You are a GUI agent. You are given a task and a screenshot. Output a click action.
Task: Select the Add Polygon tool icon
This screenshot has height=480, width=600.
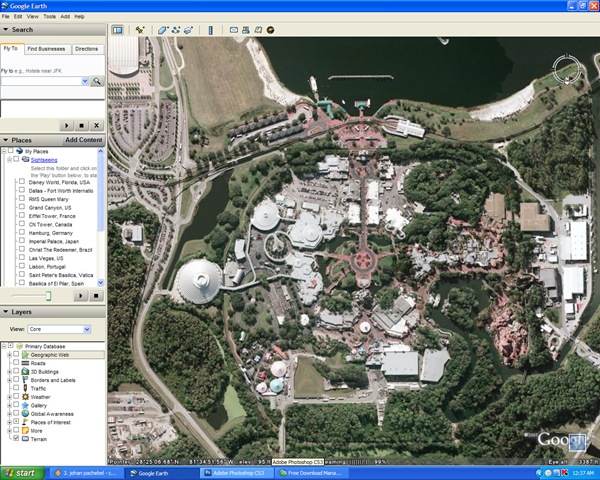(x=163, y=30)
